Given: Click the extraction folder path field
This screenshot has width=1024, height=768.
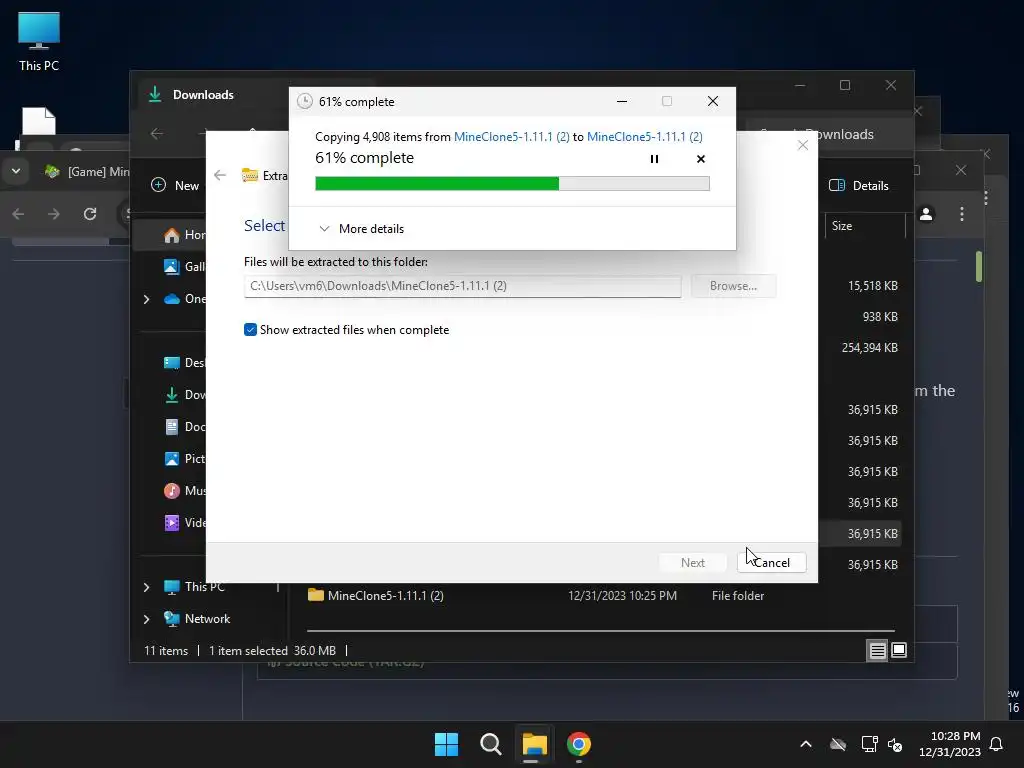Looking at the screenshot, I should 462,286.
